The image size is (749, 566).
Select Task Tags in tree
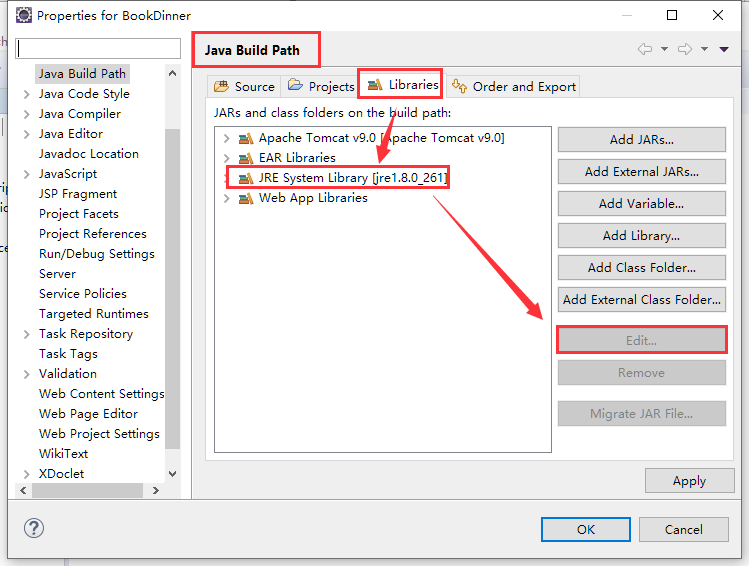point(68,354)
